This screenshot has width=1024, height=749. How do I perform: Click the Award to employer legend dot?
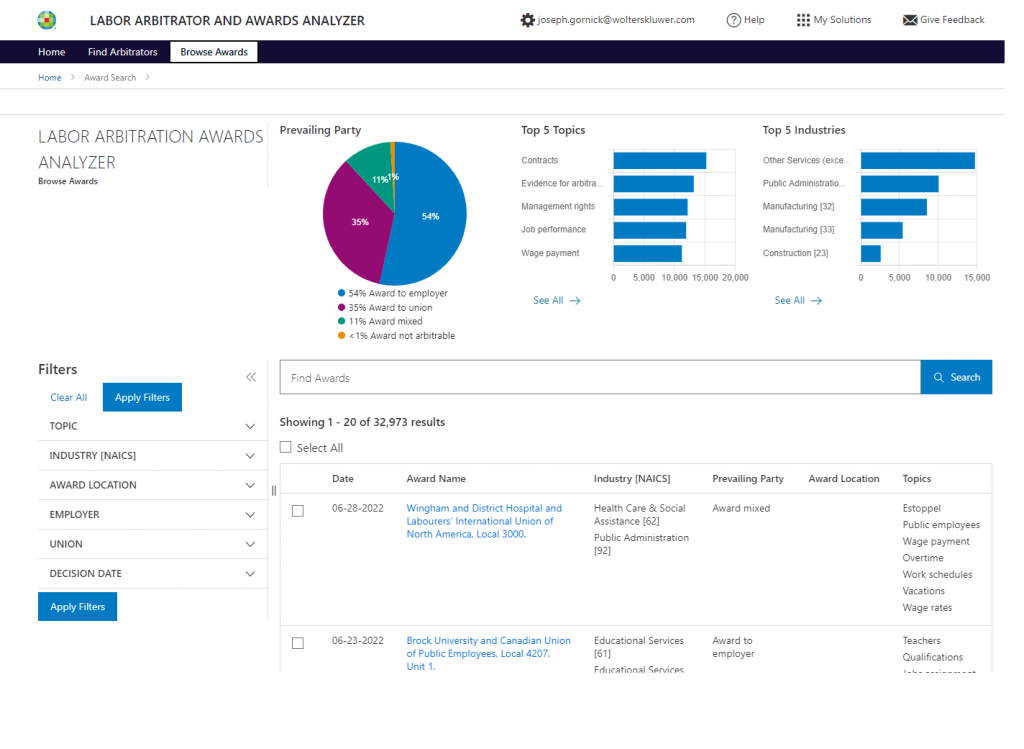pyautogui.click(x=342, y=293)
